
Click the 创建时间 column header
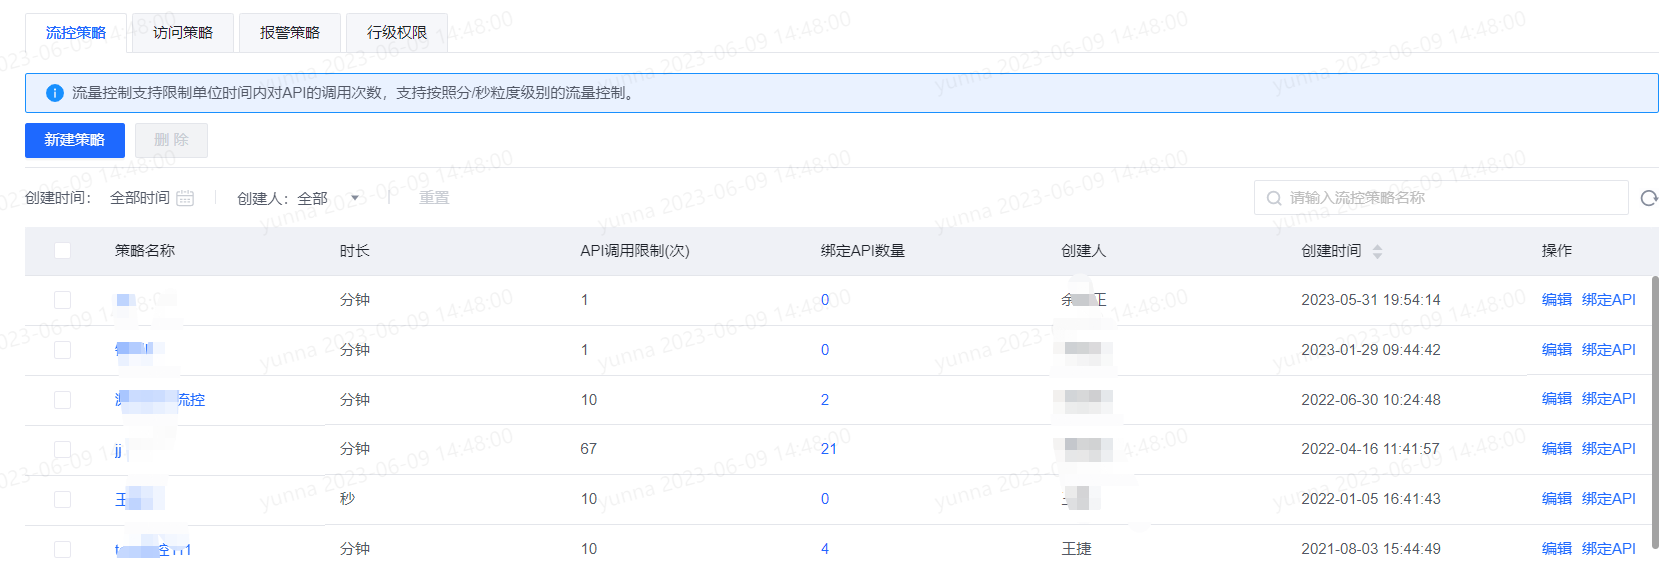pyautogui.click(x=1331, y=251)
